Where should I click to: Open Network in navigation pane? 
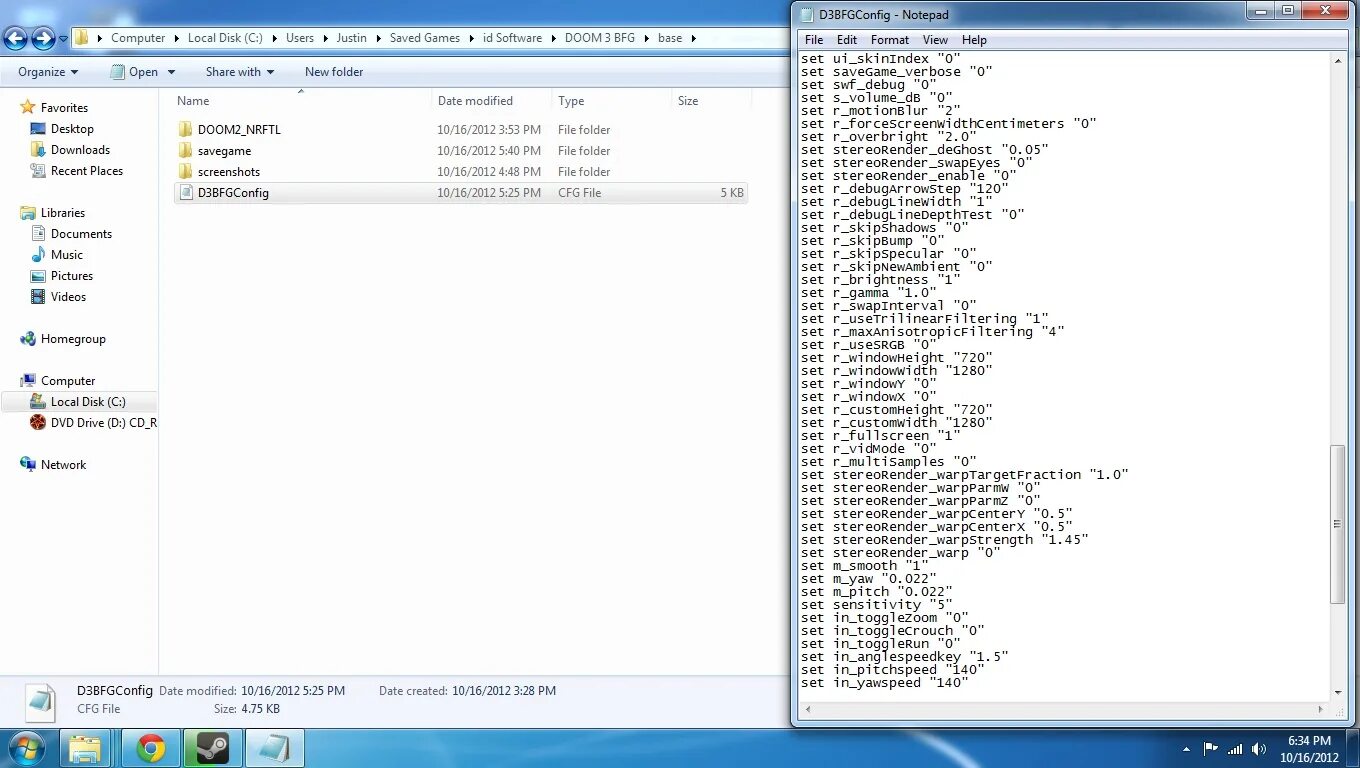click(x=63, y=465)
